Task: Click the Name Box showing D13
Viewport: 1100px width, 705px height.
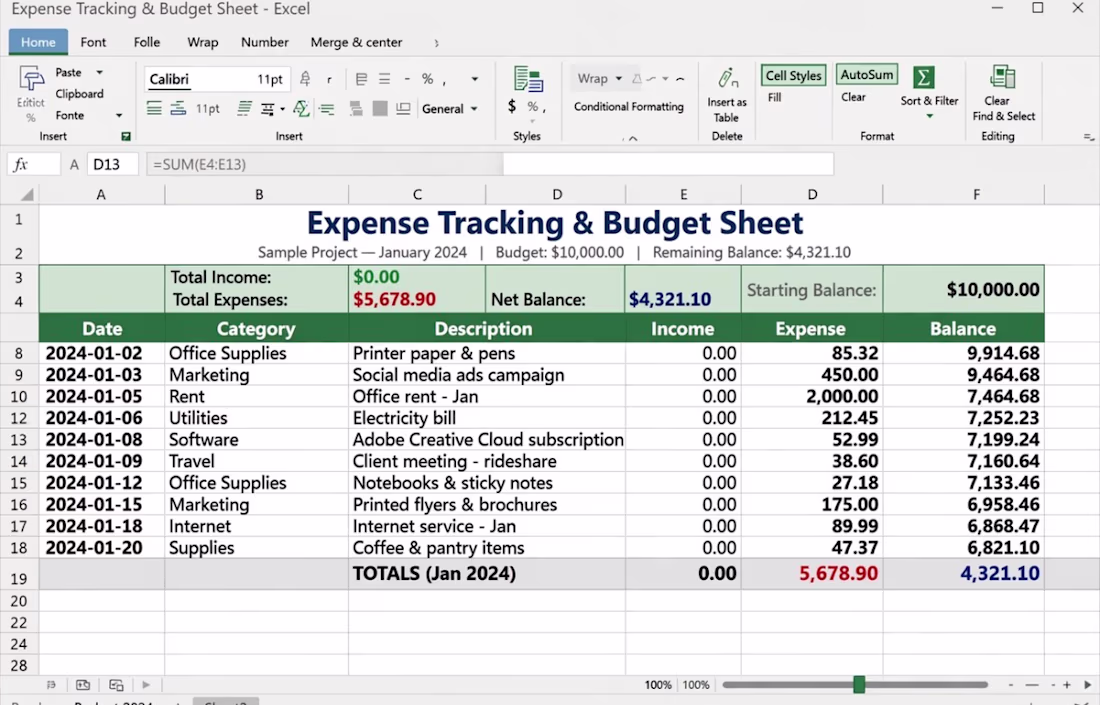Action: pyautogui.click(x=112, y=164)
